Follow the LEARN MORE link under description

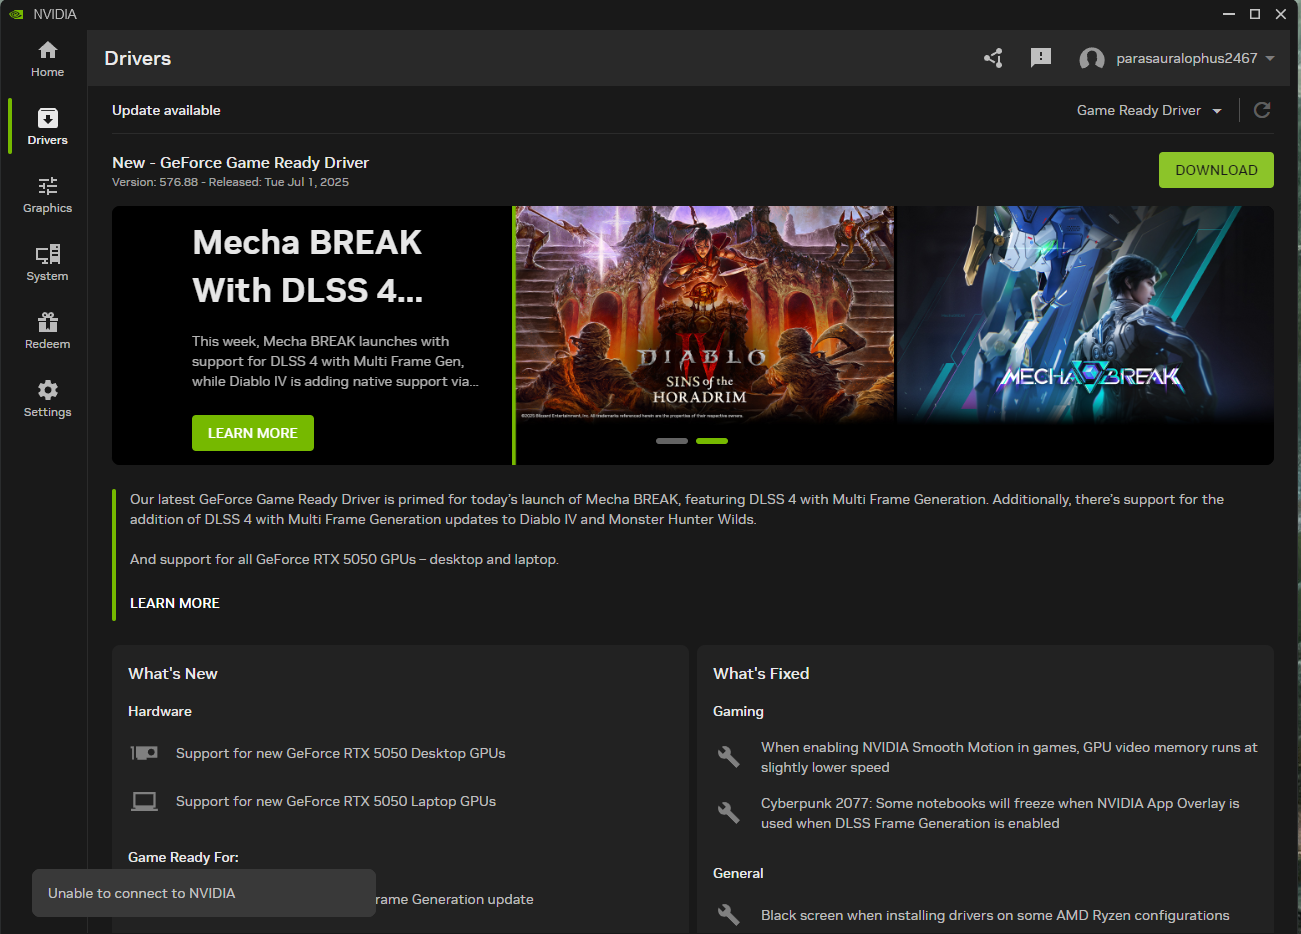click(x=175, y=603)
